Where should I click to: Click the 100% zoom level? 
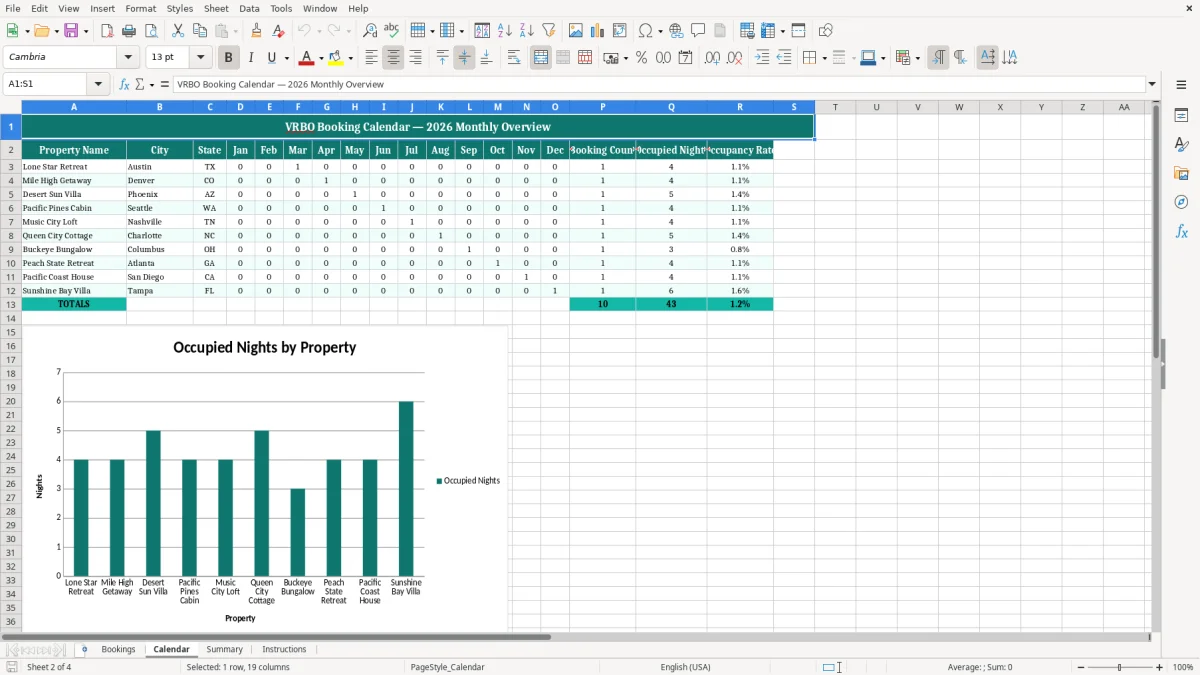(x=1182, y=667)
